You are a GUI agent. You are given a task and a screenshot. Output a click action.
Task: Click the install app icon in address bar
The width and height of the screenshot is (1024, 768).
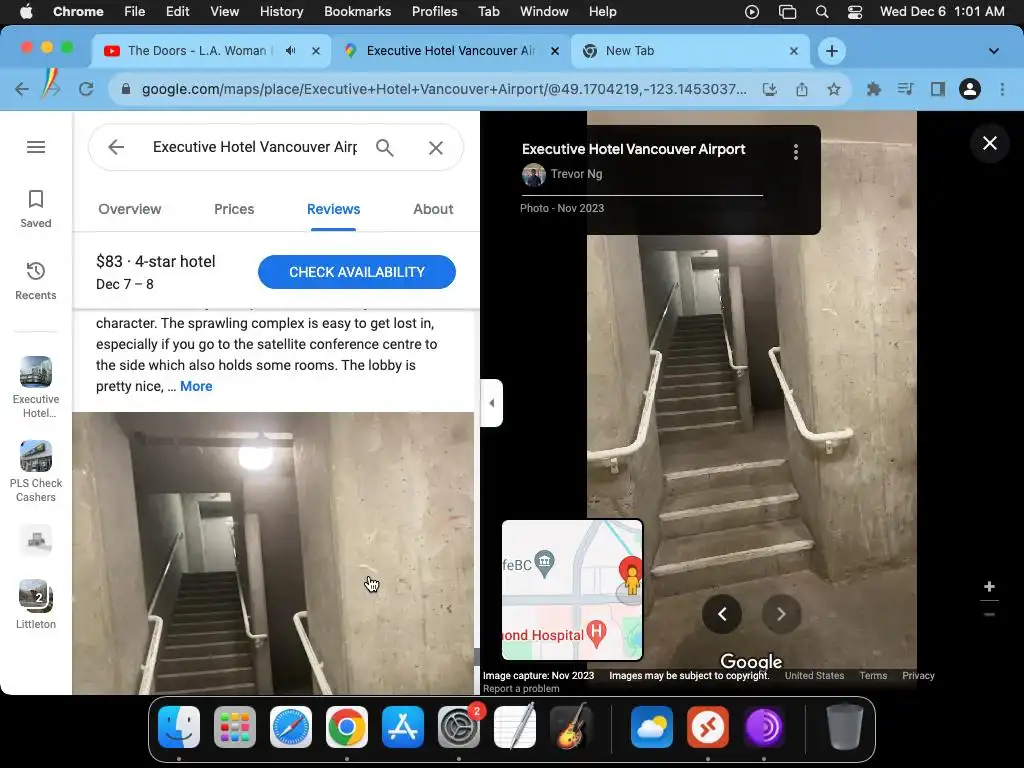click(770, 89)
